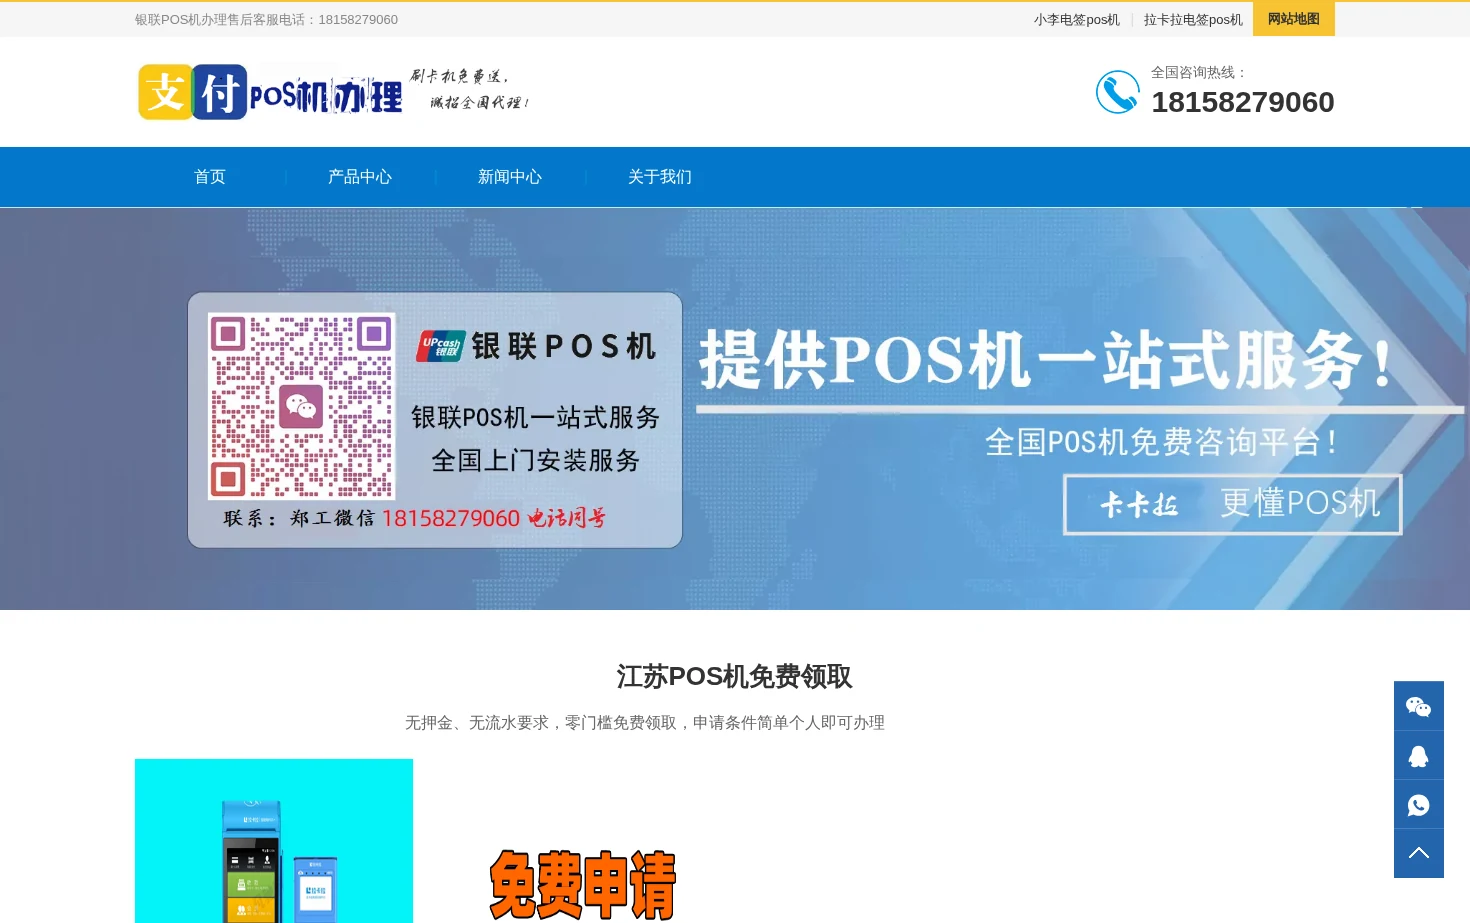
Task: Click the 江苏POS机免费领取 section heading
Action: (734, 677)
